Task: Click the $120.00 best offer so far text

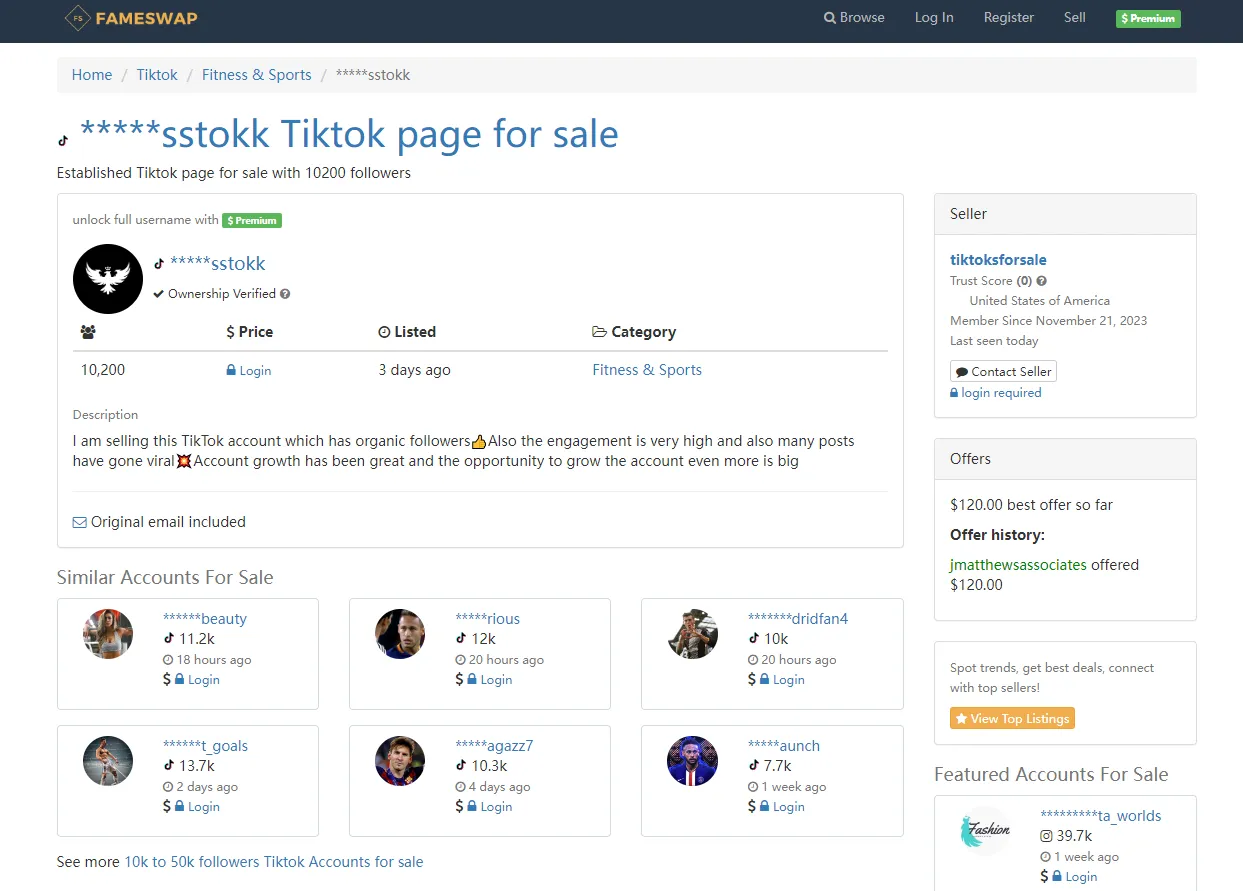Action: click(1031, 505)
